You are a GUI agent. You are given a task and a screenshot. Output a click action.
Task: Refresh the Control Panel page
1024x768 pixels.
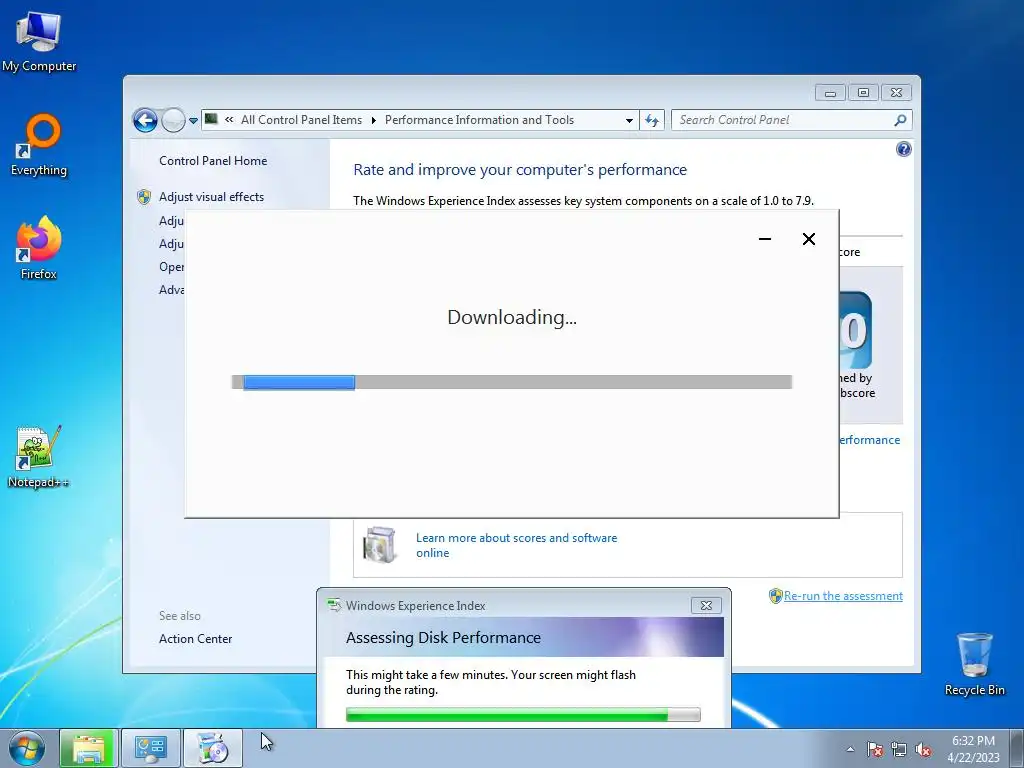pos(652,120)
